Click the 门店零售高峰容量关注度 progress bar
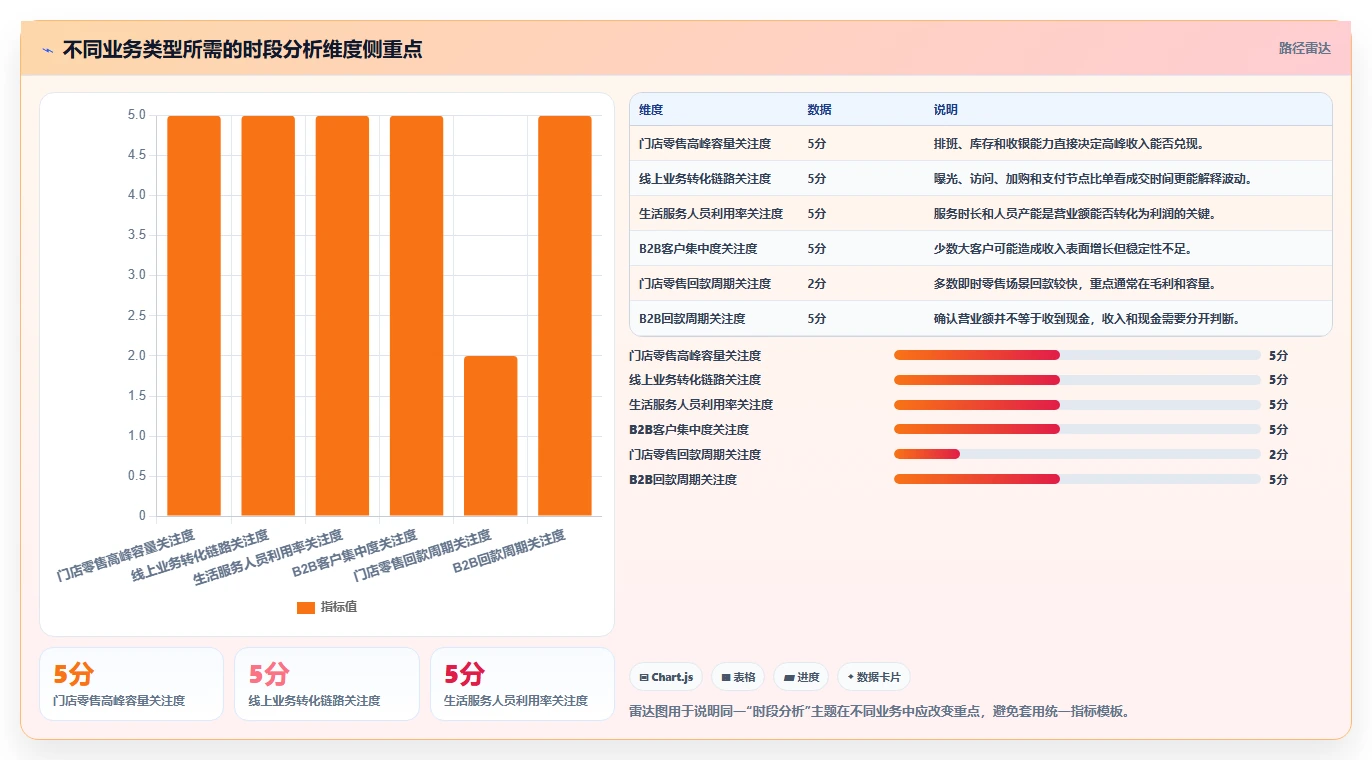 click(1076, 355)
